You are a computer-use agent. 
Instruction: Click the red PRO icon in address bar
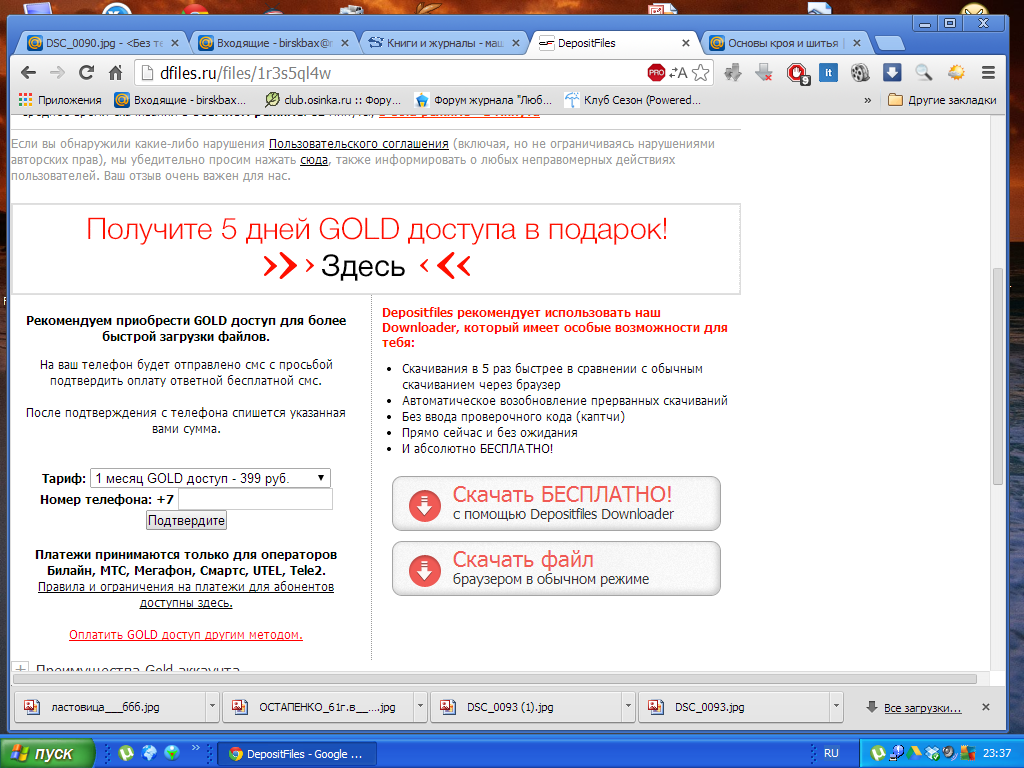656,72
